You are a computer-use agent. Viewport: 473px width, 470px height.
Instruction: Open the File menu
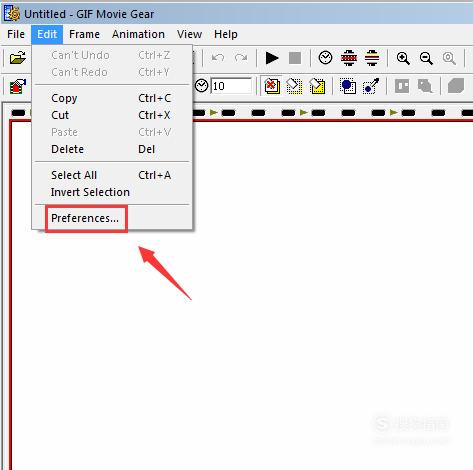point(16,34)
